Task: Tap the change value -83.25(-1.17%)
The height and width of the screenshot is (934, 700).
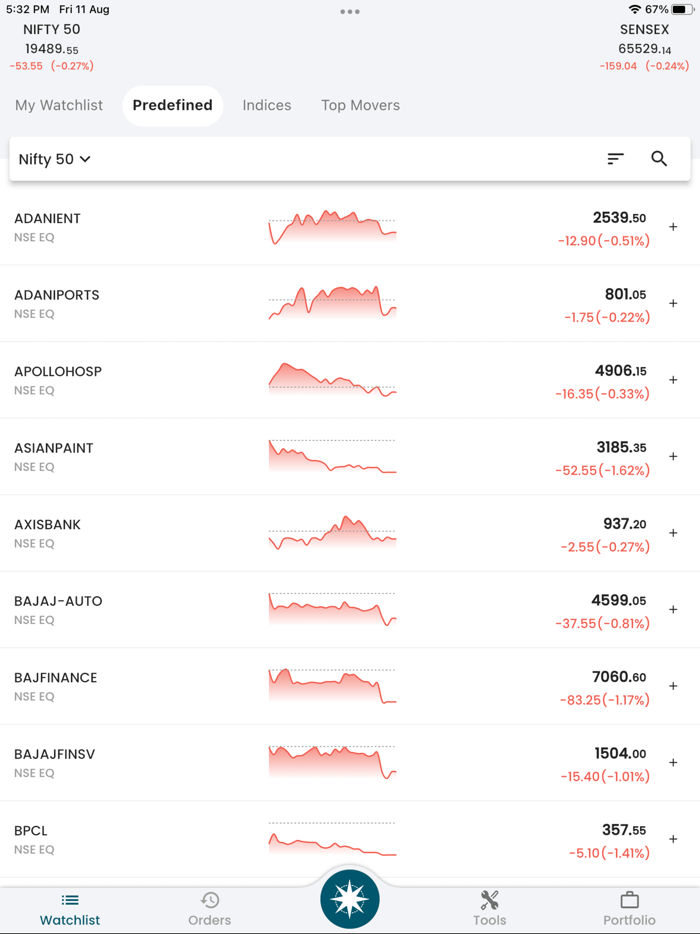Action: pyautogui.click(x=605, y=700)
